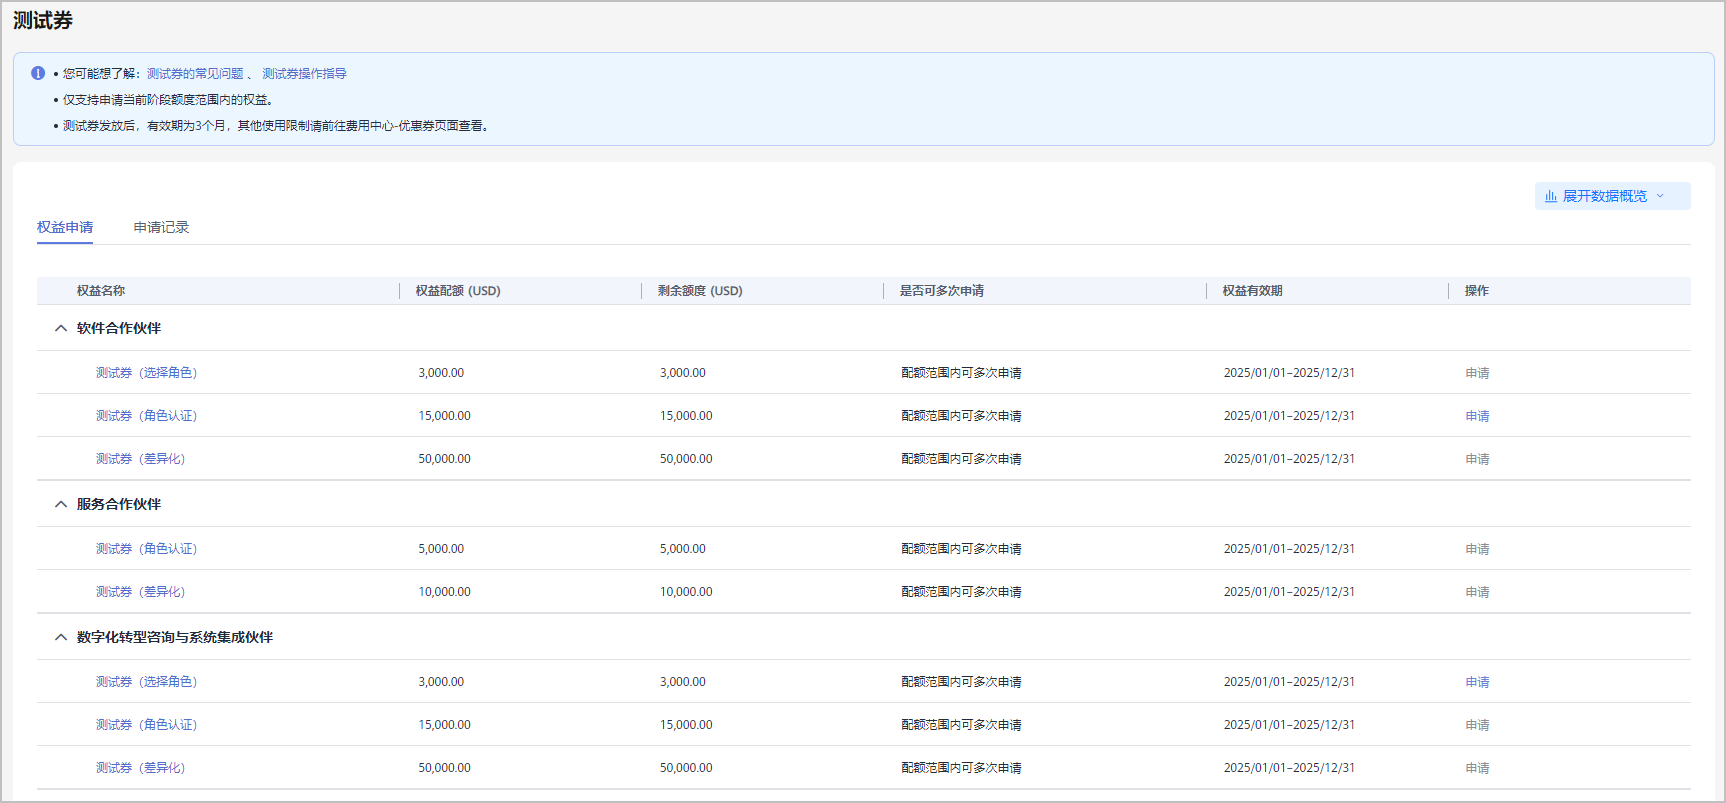The height and width of the screenshot is (803, 1726).
Task: Click 申请 for 软件合作伙伴 测试券（选择角色）
Action: pos(1477,373)
